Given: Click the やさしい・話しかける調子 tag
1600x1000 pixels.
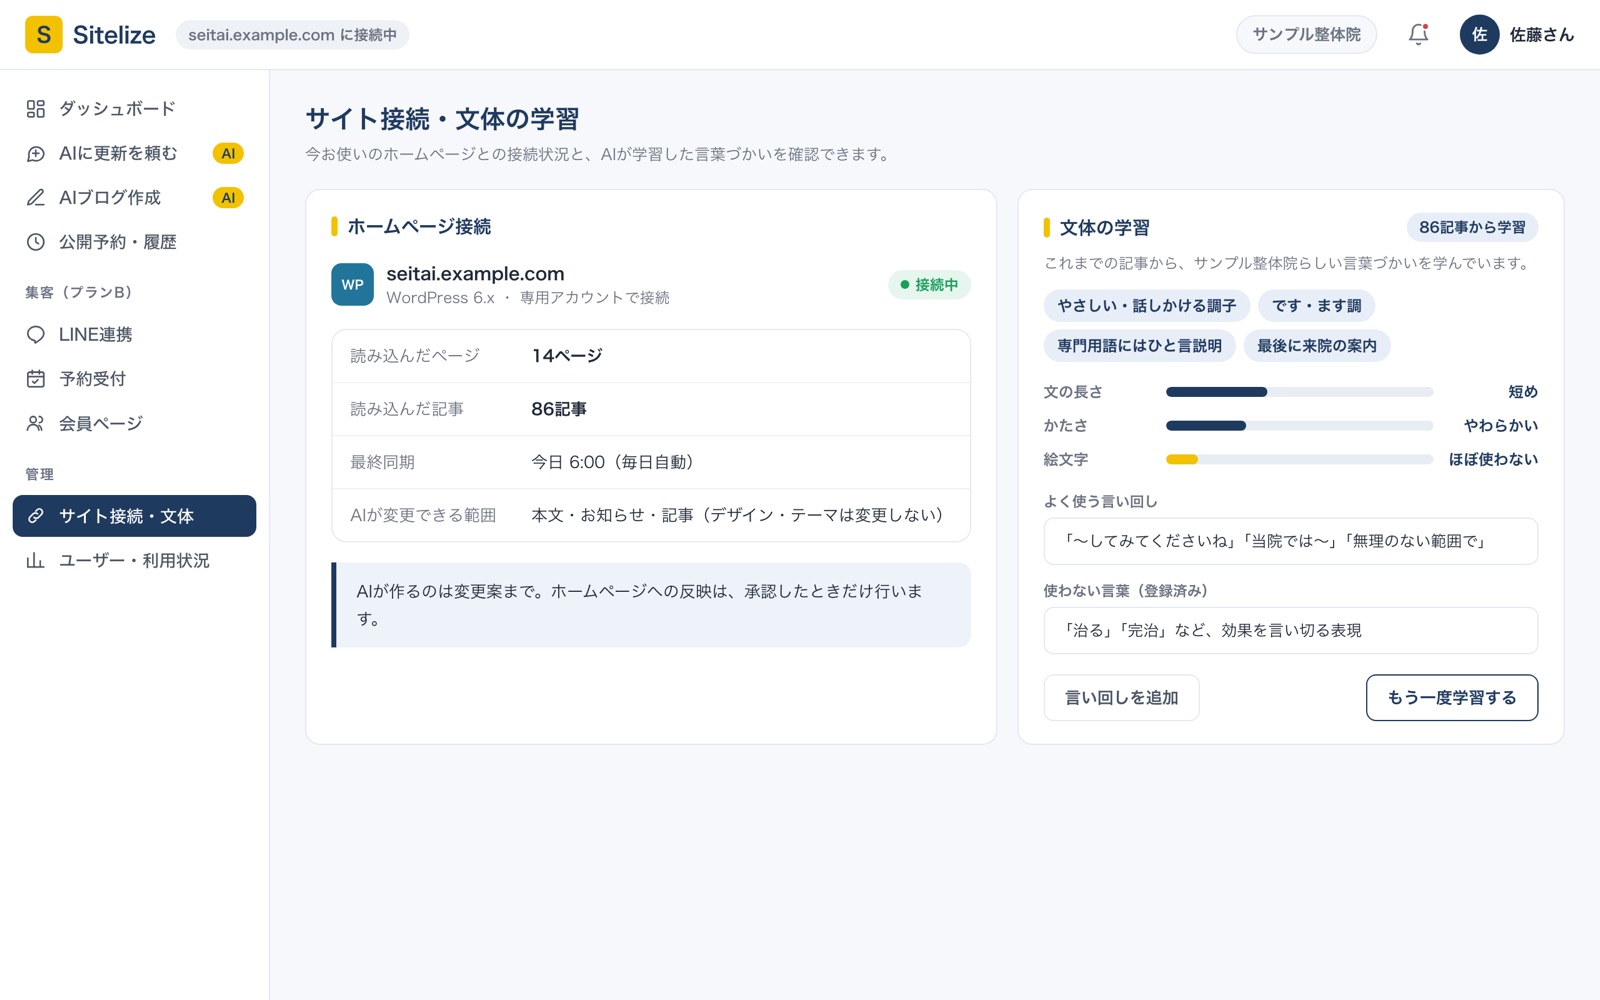Looking at the screenshot, I should 1146,306.
